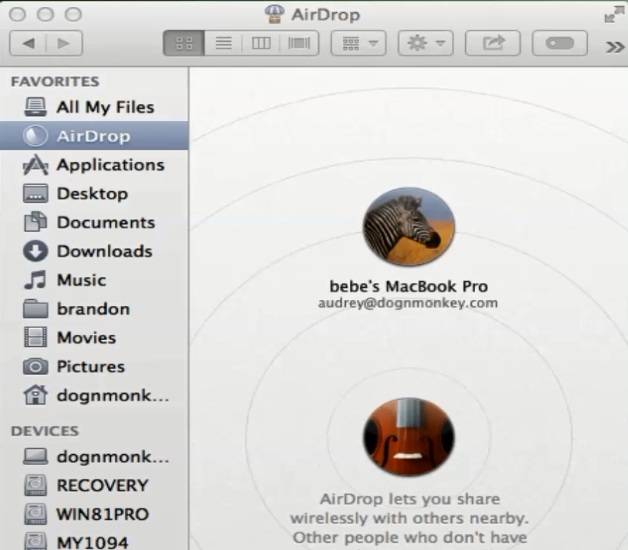Screen dimensions: 628x550
Task: Select the RECOVERY drive under Devices
Action: click(101, 486)
